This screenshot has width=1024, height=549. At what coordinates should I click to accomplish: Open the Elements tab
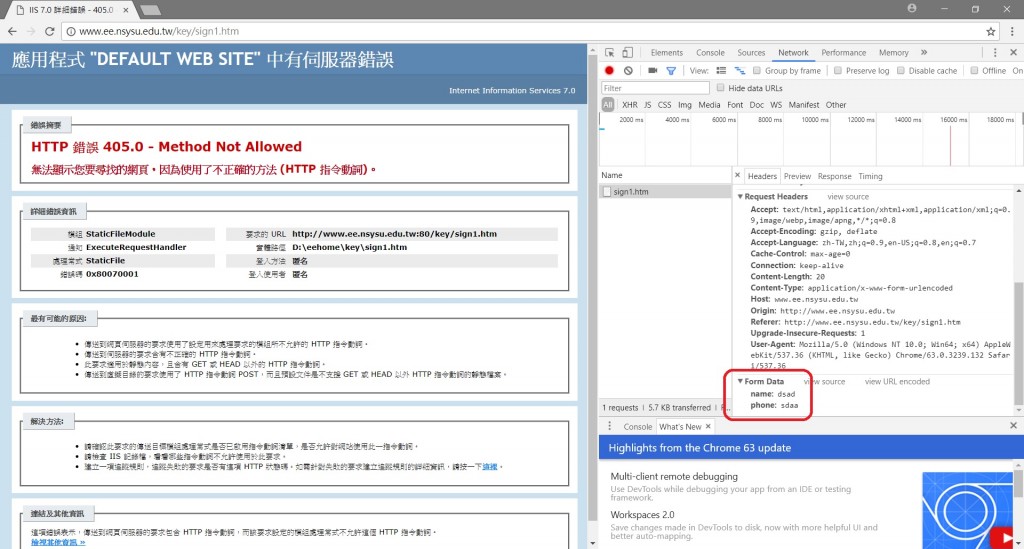coord(667,53)
